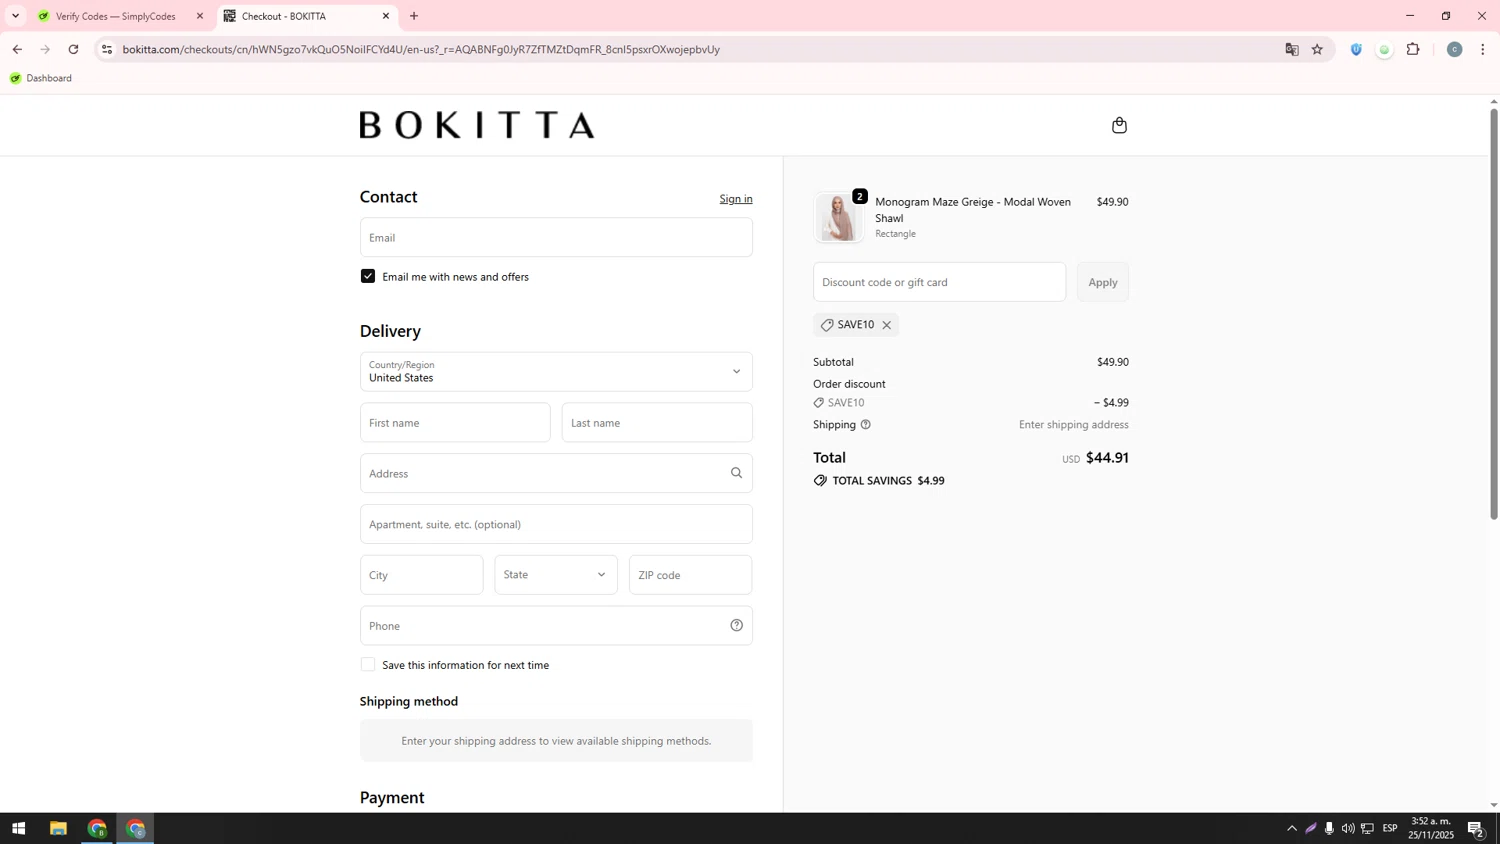Open the State dropdown
The width and height of the screenshot is (1500, 844).
[x=556, y=575]
